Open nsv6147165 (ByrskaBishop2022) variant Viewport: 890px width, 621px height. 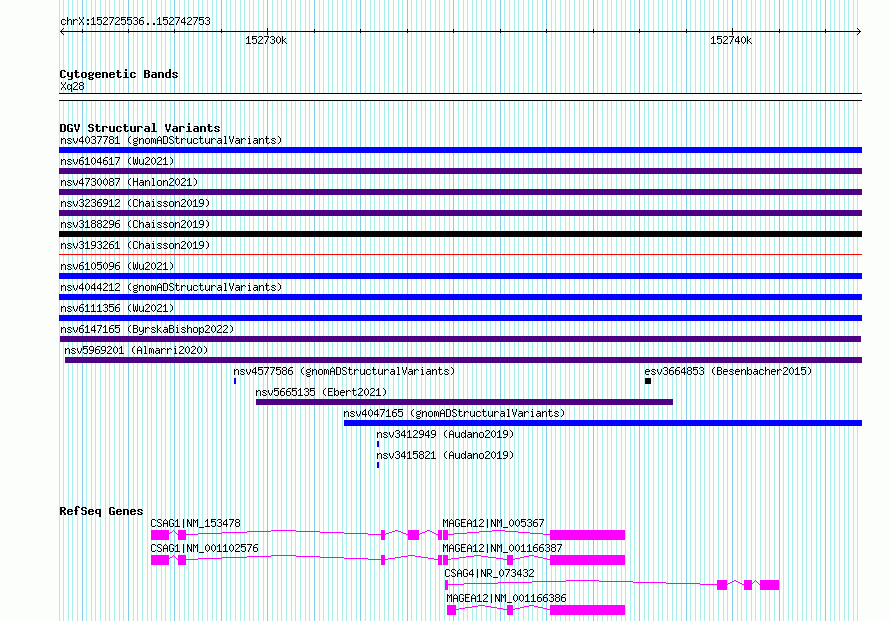coord(147,329)
